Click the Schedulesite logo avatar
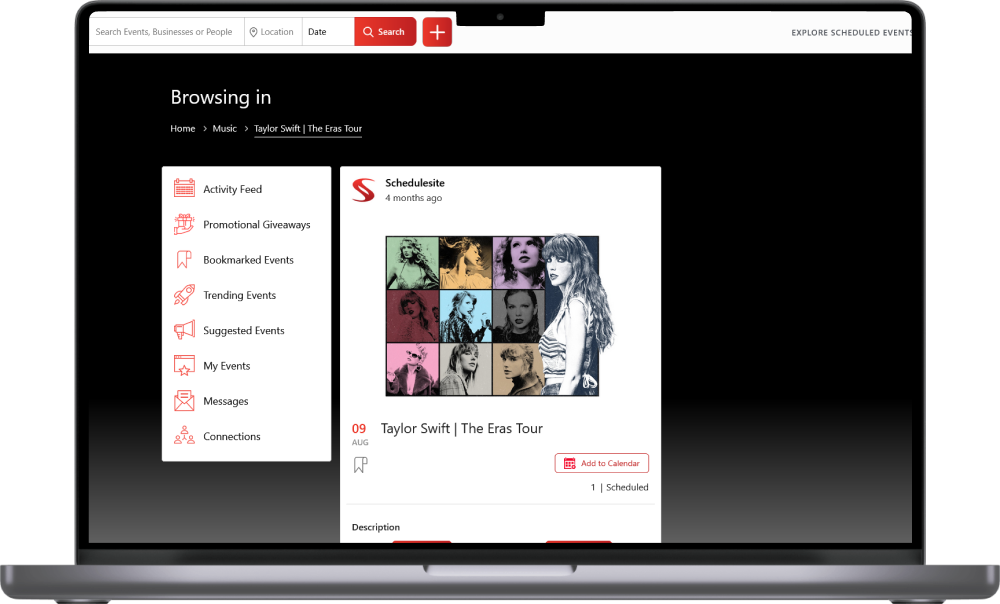Viewport: 1000px width, 604px height. 364,190
